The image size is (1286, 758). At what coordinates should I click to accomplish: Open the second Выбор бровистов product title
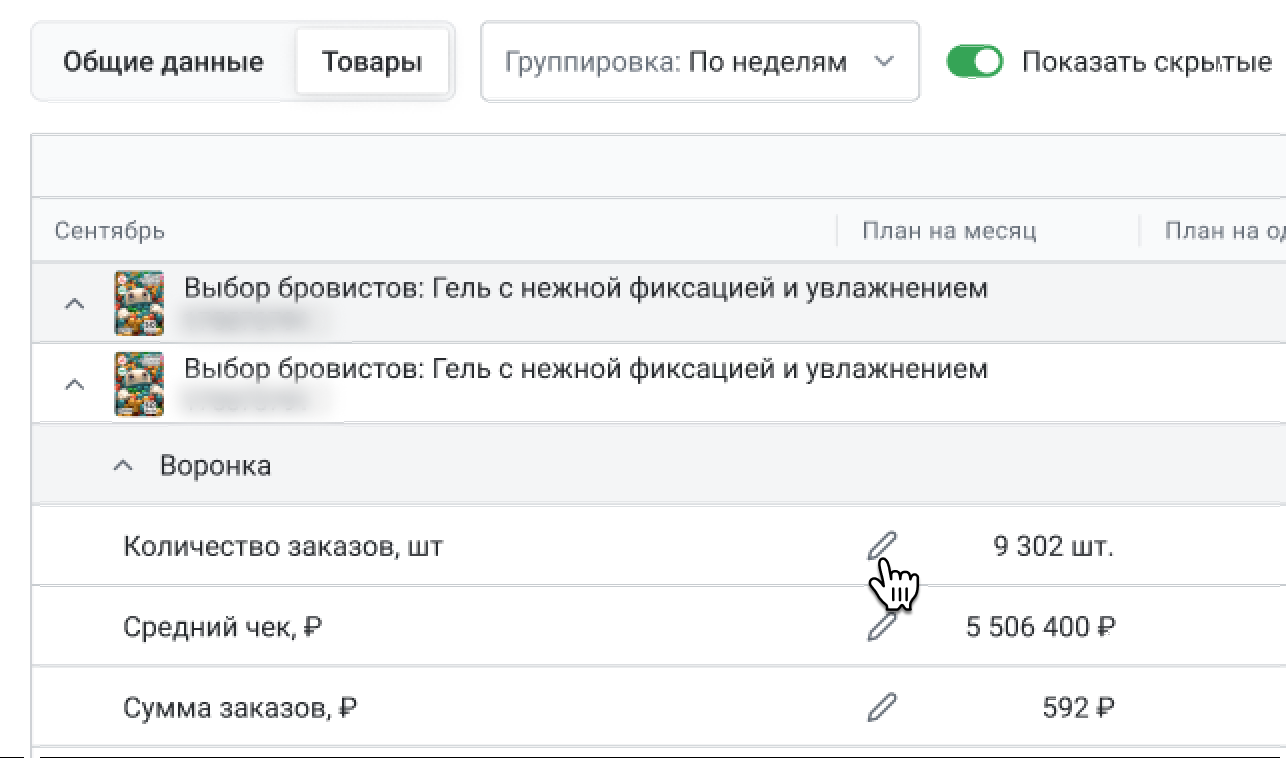point(585,369)
